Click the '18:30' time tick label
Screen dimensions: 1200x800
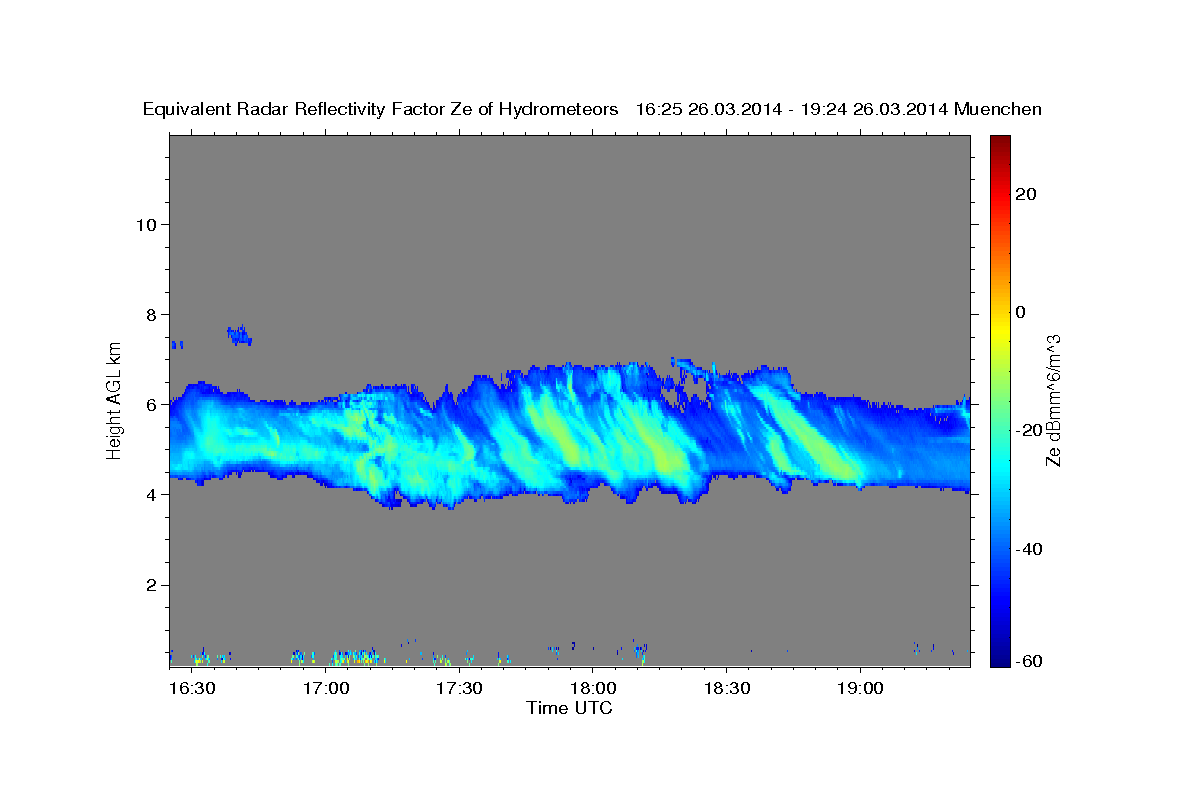tap(727, 688)
